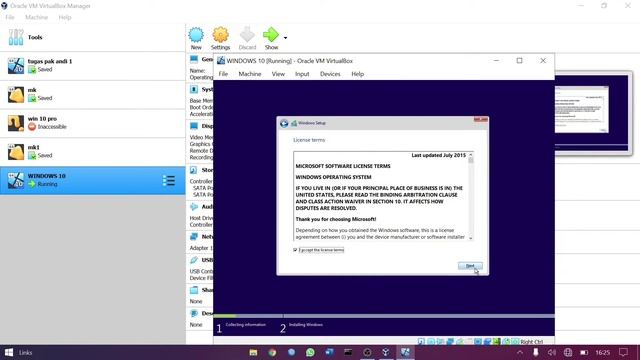Toggle 'I accept the license terms' checkbox

click(x=295, y=250)
